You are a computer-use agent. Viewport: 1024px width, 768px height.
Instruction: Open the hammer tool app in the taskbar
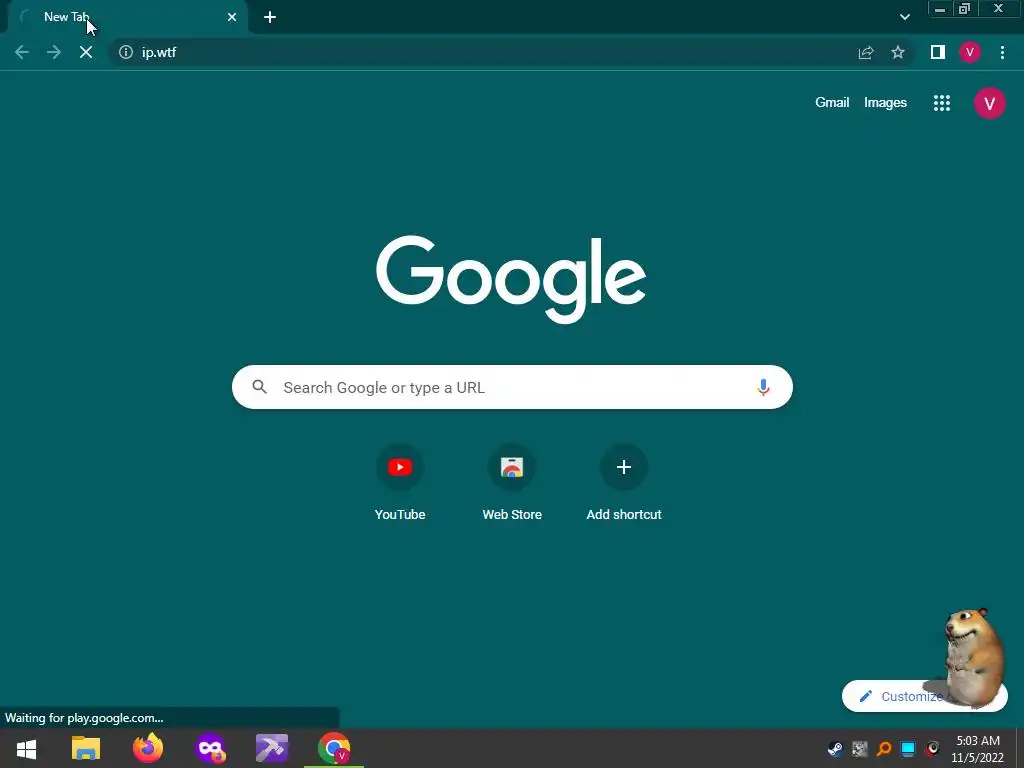(x=272, y=748)
